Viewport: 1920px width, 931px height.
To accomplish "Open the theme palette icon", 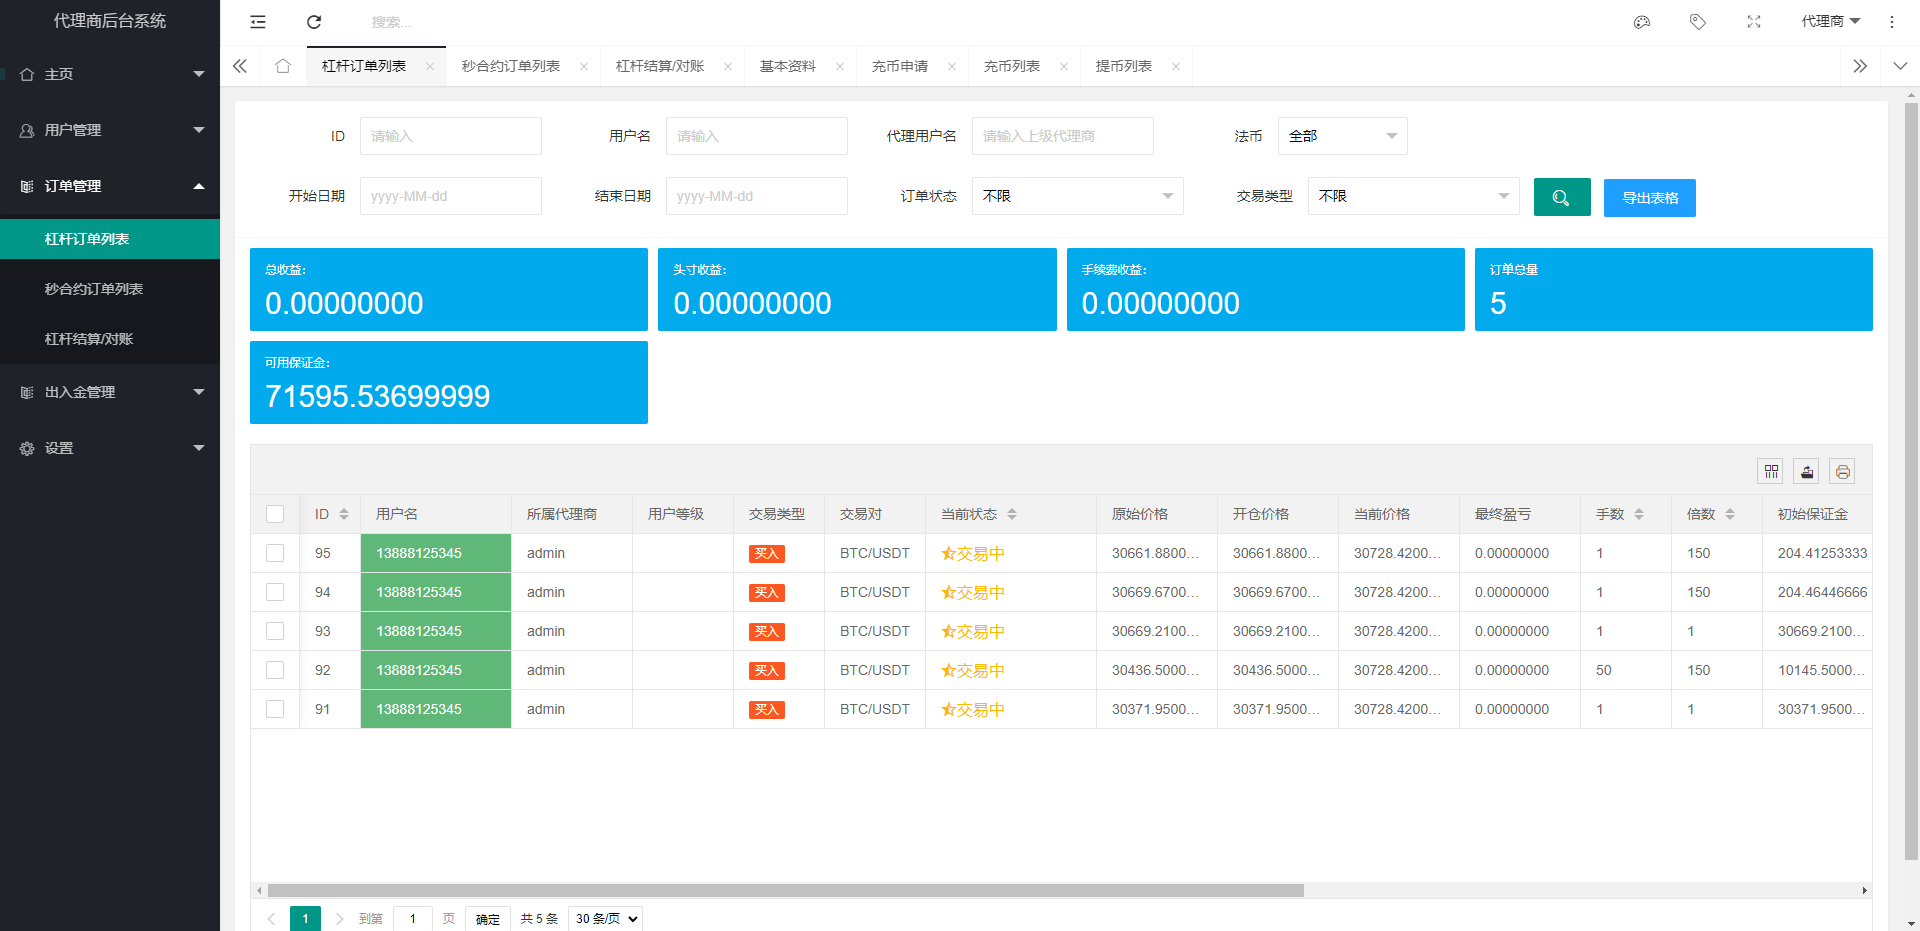I will tap(1642, 22).
